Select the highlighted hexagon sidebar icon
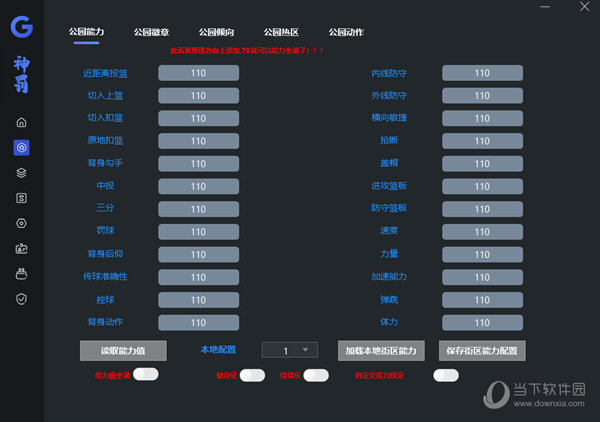The height and width of the screenshot is (422, 600). [x=22, y=147]
